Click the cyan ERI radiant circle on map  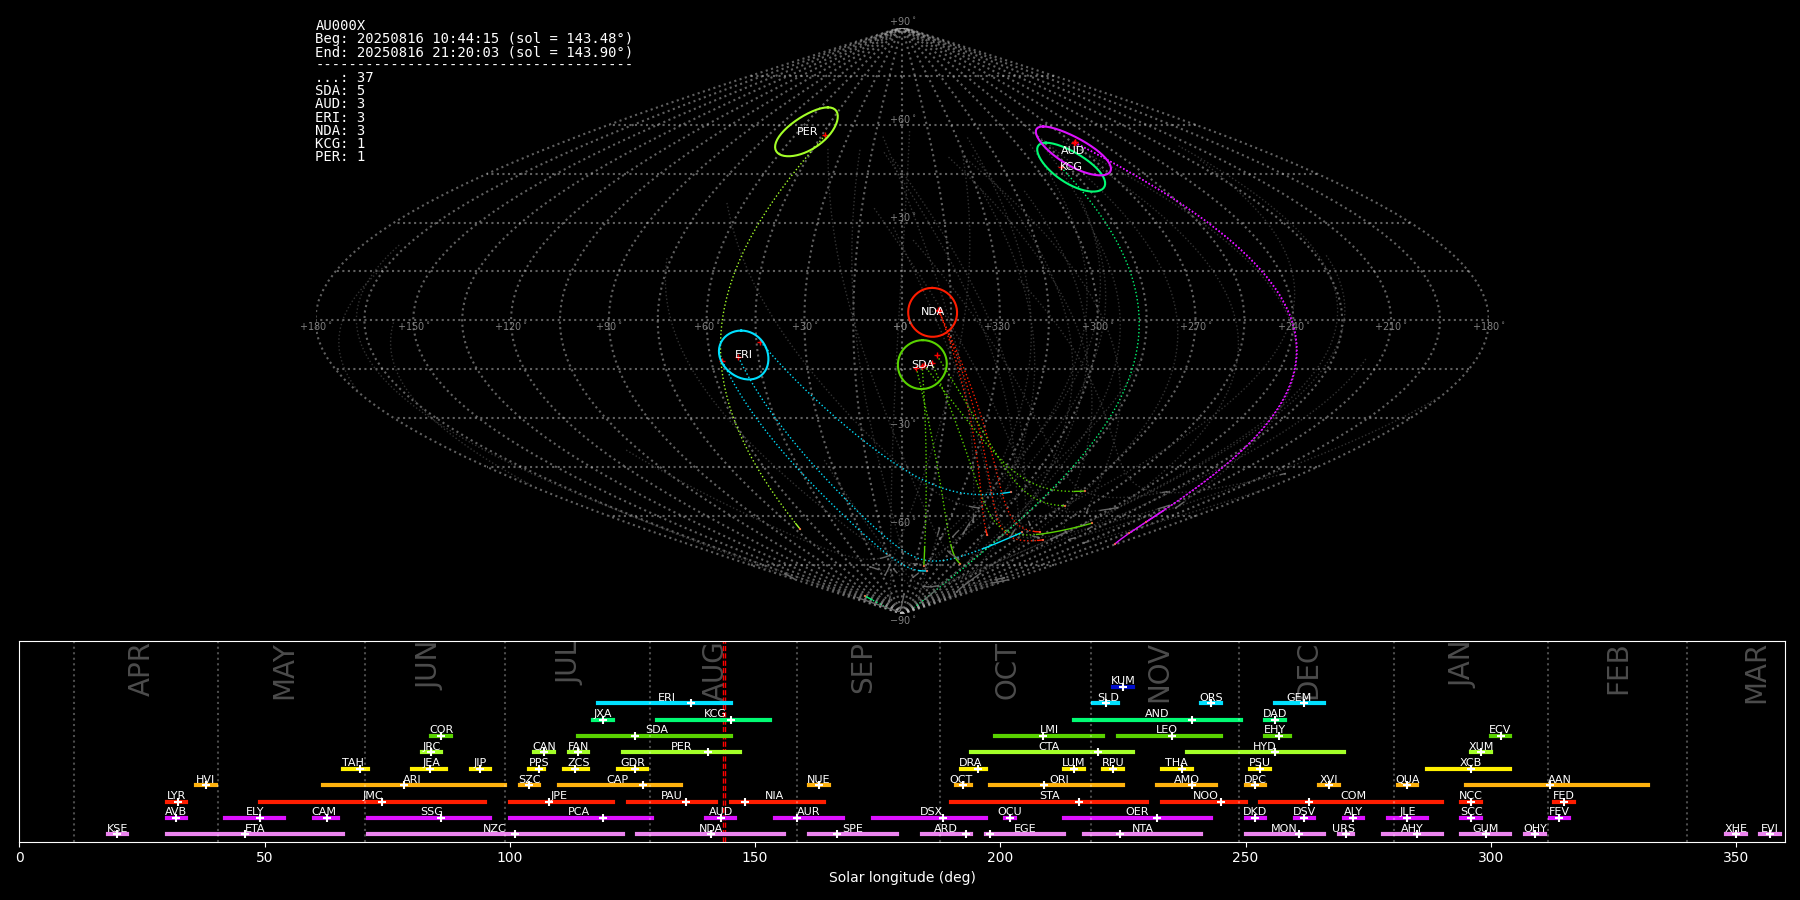743,355
